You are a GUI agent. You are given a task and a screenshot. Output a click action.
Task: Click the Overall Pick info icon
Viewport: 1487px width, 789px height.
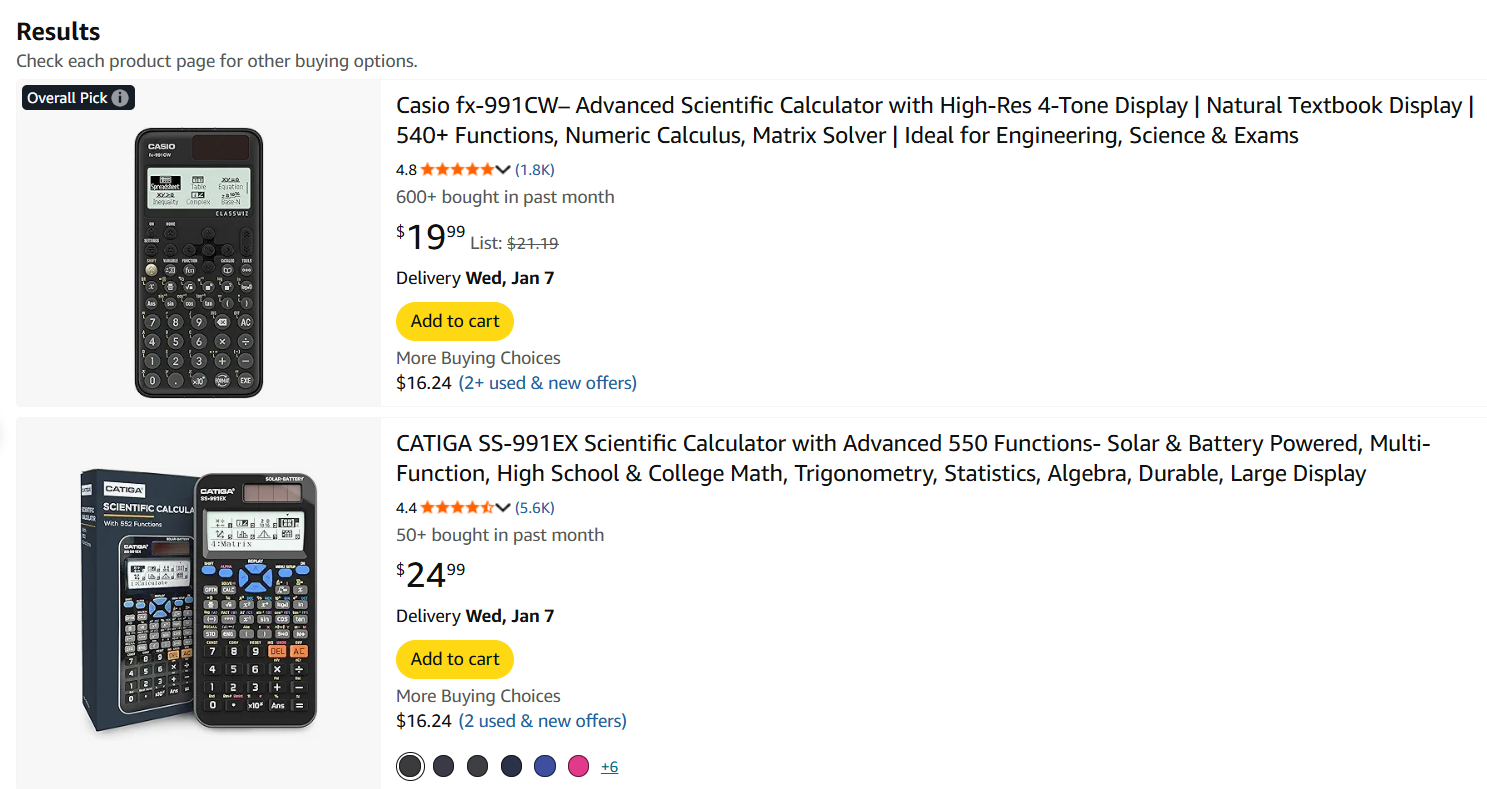pos(120,98)
